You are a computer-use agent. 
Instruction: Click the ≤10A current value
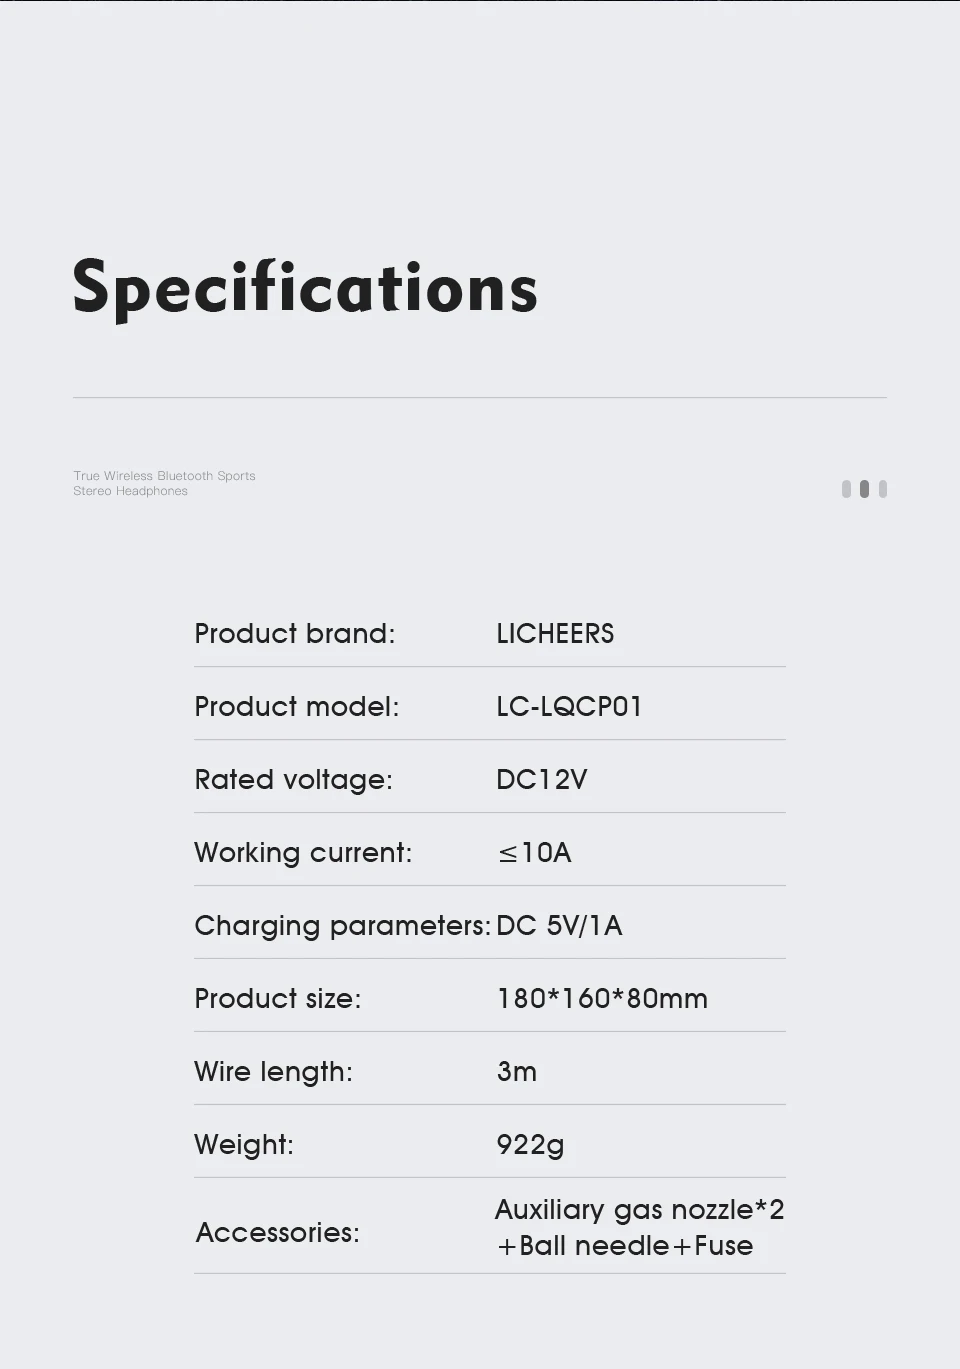[534, 852]
